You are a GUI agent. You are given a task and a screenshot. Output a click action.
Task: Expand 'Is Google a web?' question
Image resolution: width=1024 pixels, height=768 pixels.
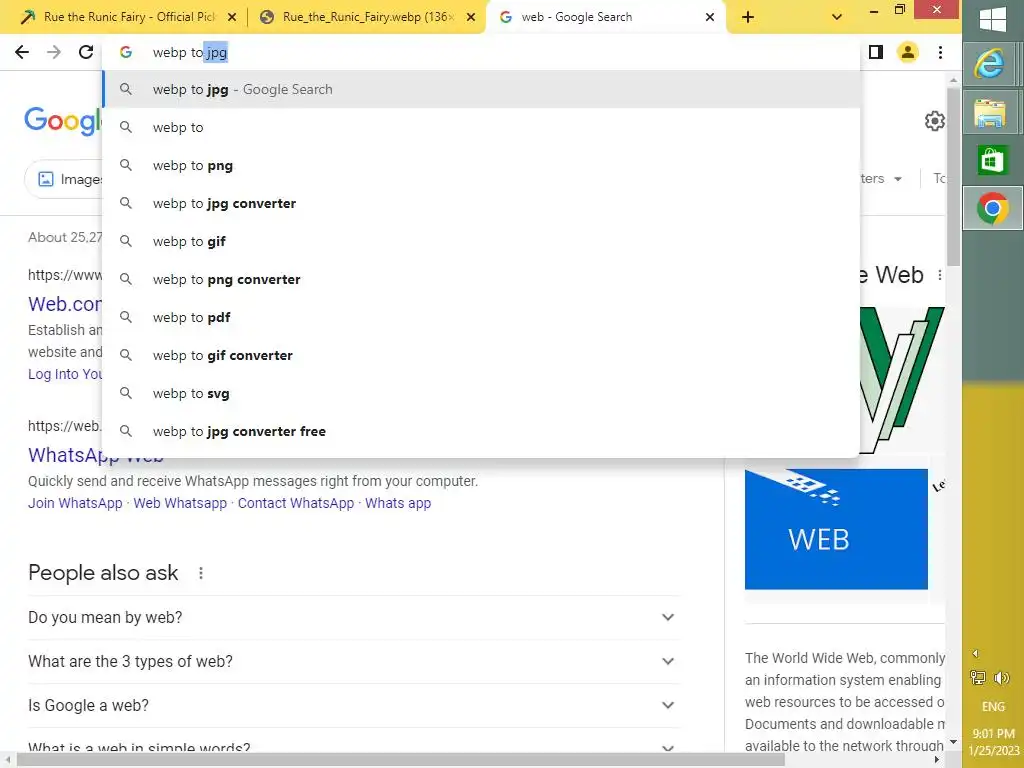tap(353, 705)
